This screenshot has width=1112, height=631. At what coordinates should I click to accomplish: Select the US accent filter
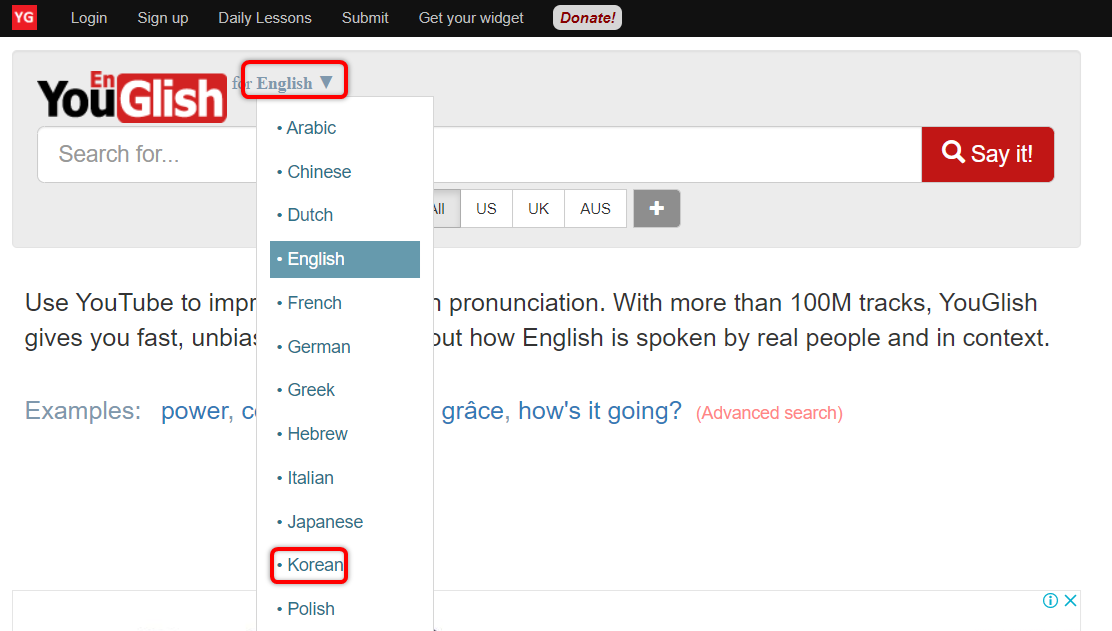click(x=486, y=208)
